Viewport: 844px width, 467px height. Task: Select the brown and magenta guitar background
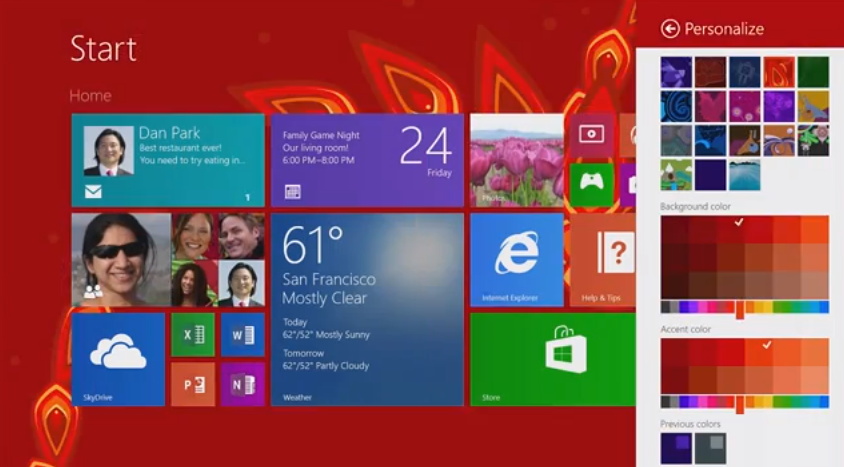[745, 140]
